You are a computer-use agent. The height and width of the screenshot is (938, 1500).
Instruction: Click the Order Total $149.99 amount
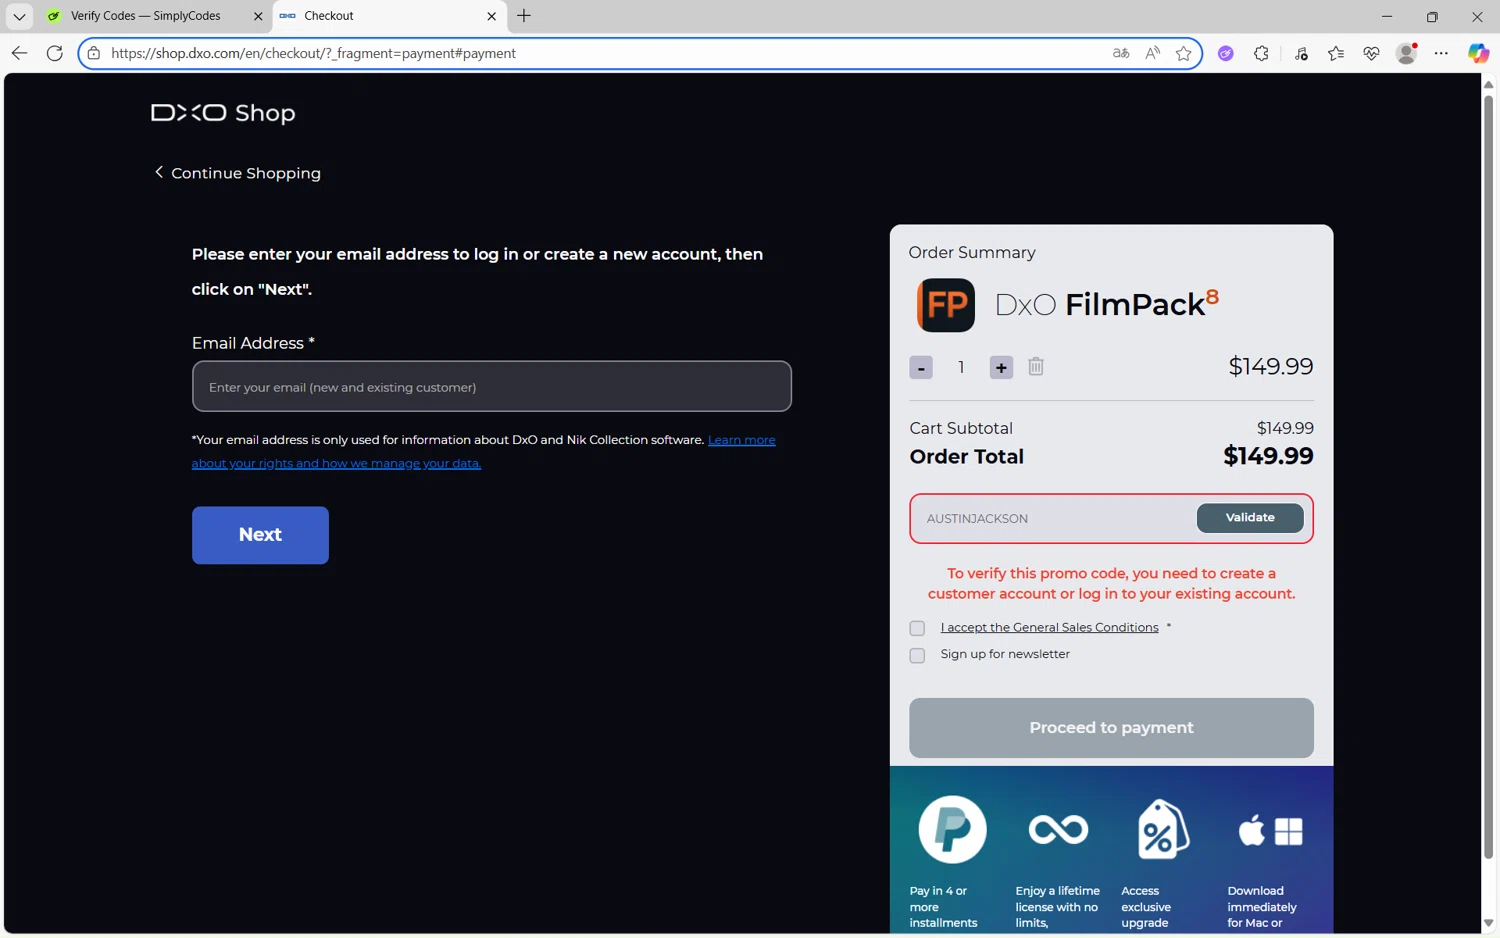coord(1268,456)
